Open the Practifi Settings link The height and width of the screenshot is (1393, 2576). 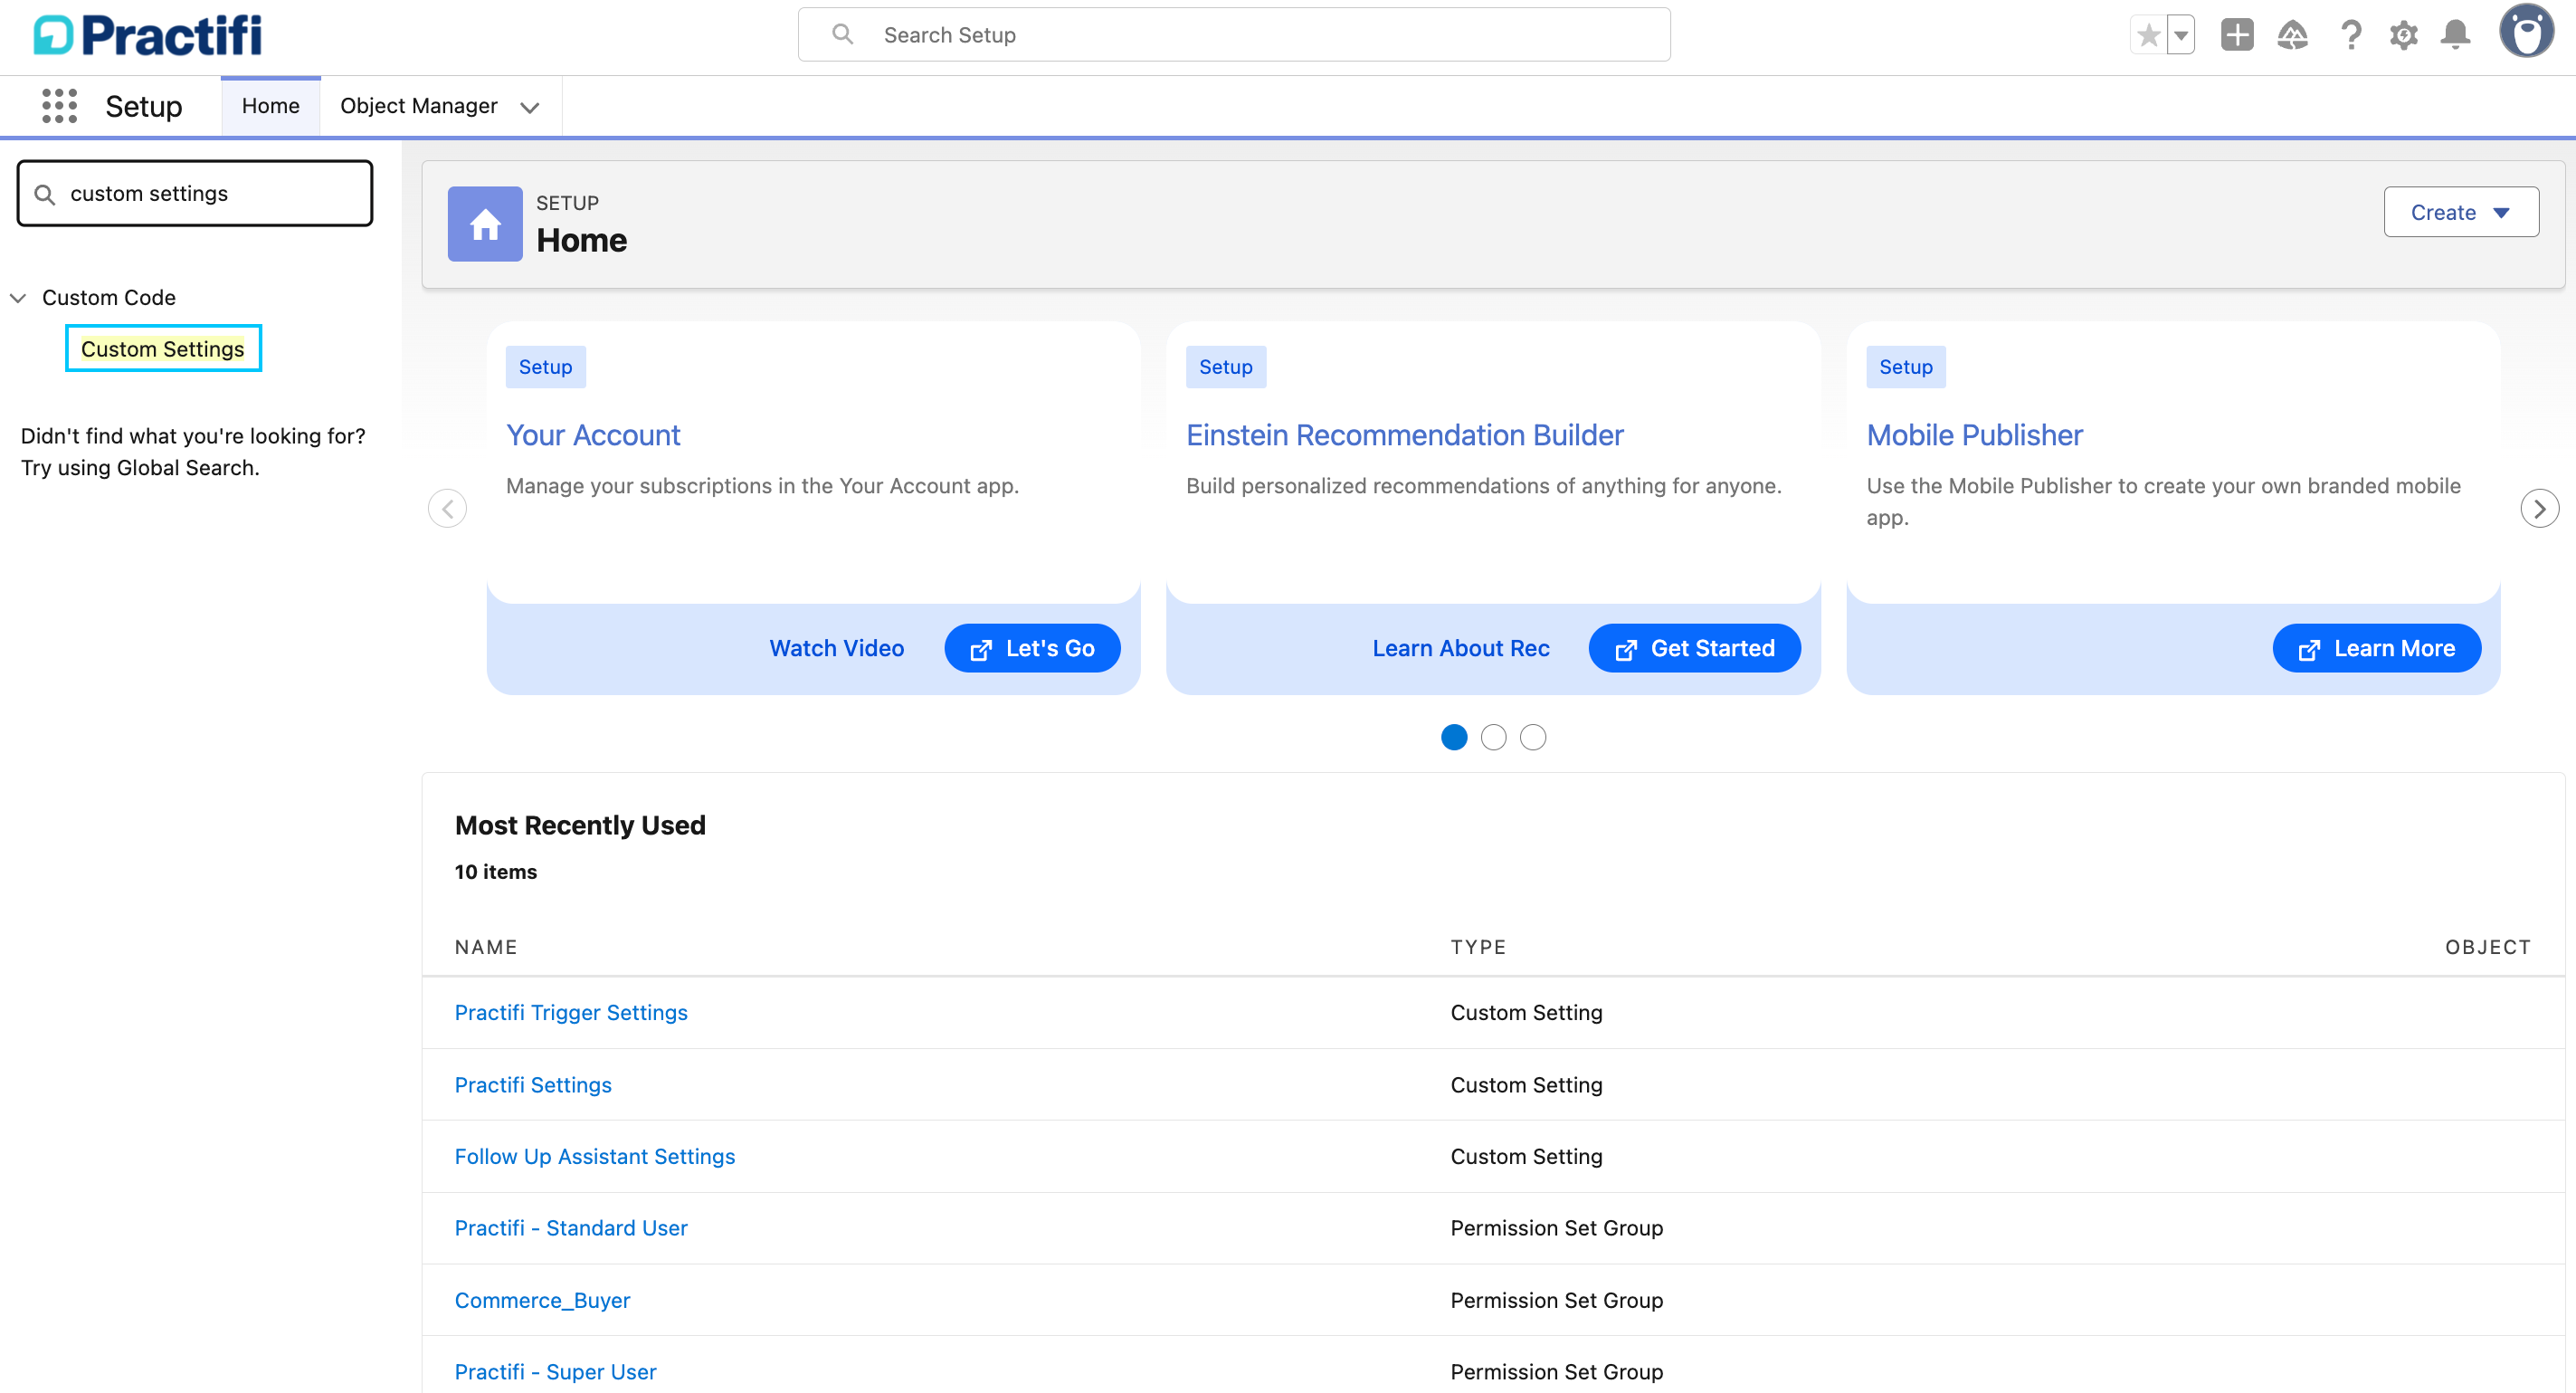click(533, 1084)
